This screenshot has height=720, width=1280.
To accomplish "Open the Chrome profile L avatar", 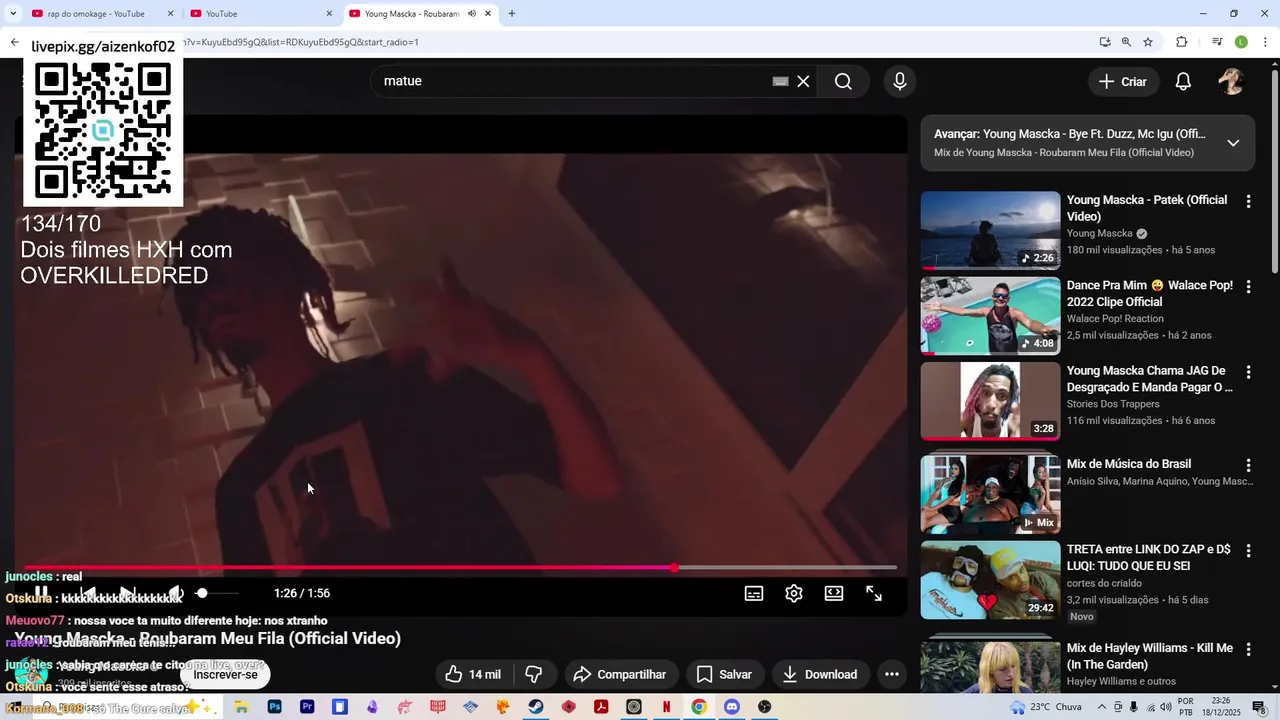I will pyautogui.click(x=1241, y=42).
